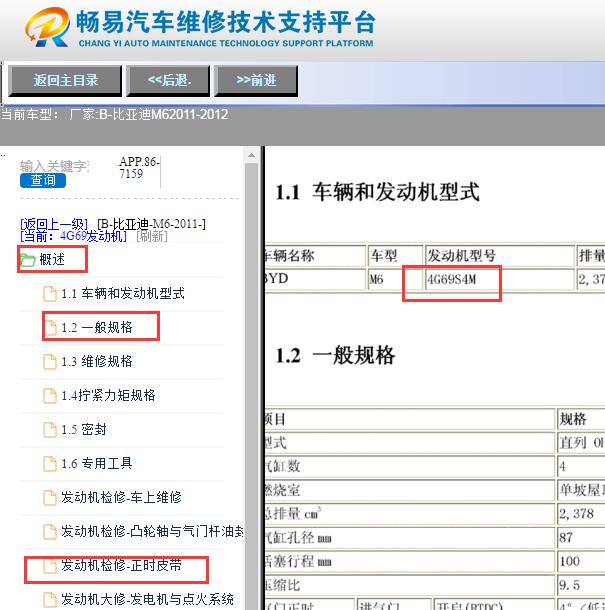Click the sidebar scroll up arrow
This screenshot has width=605, height=610.
click(252, 156)
